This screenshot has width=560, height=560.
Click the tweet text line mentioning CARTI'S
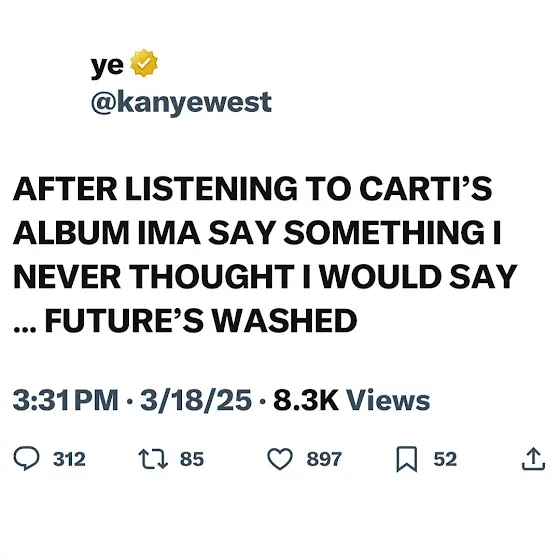[x=252, y=189]
